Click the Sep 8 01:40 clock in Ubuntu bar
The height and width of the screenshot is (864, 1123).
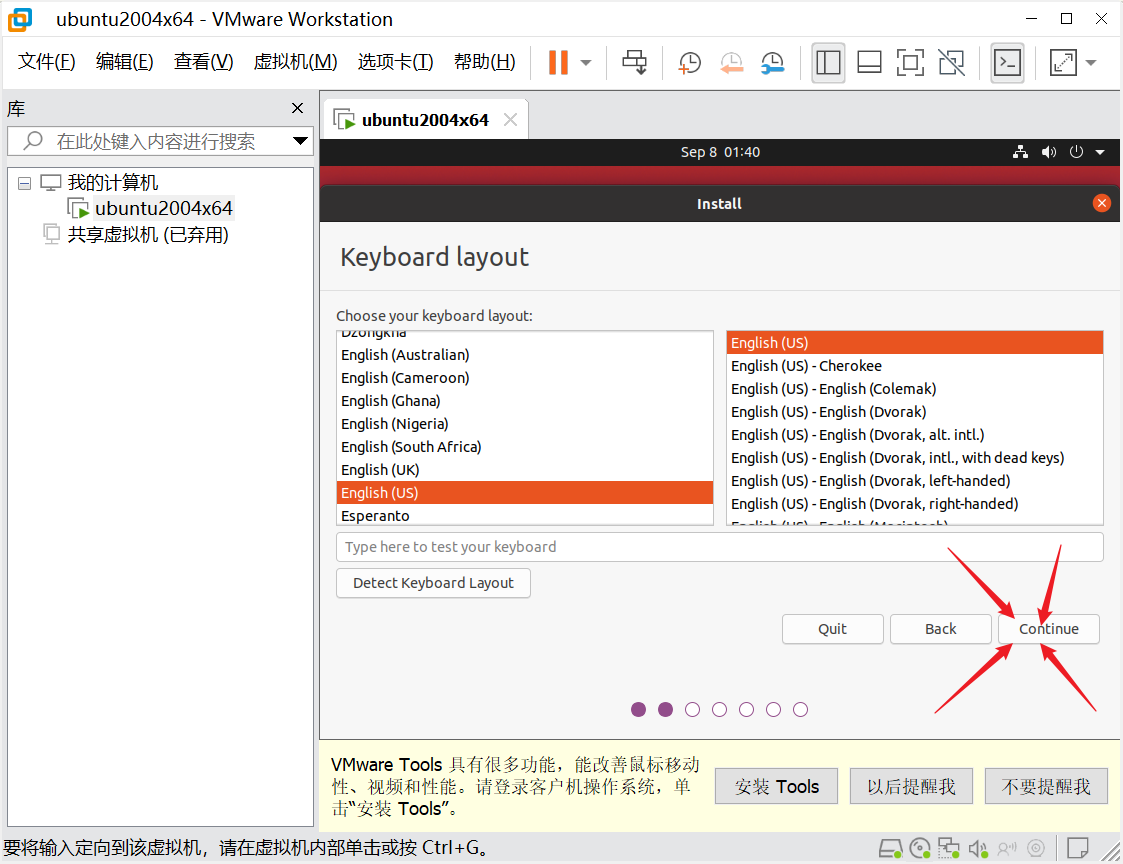[720, 152]
